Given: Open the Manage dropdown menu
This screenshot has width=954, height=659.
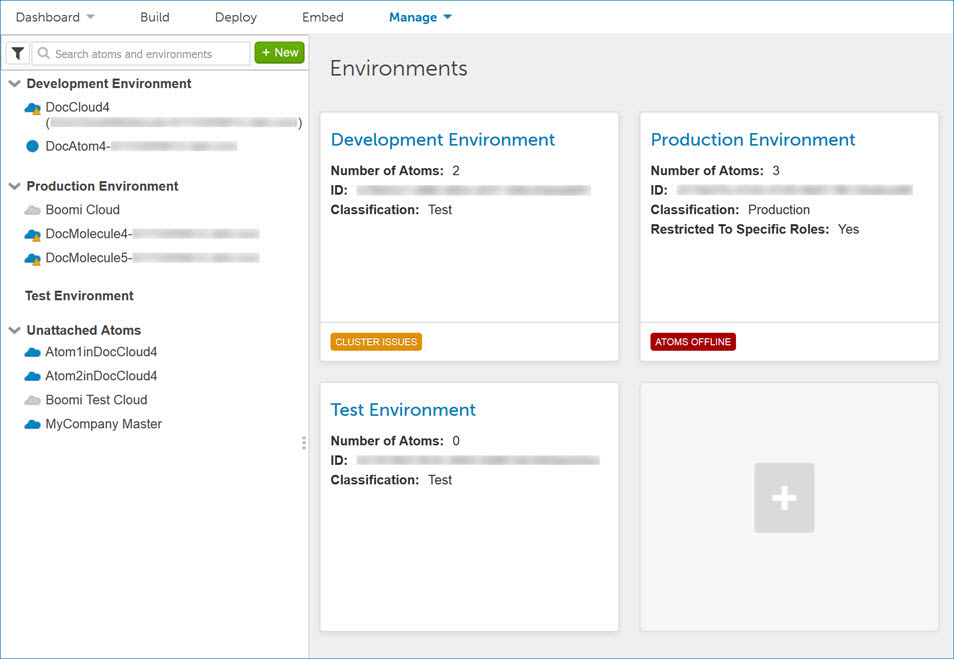Looking at the screenshot, I should pos(420,17).
